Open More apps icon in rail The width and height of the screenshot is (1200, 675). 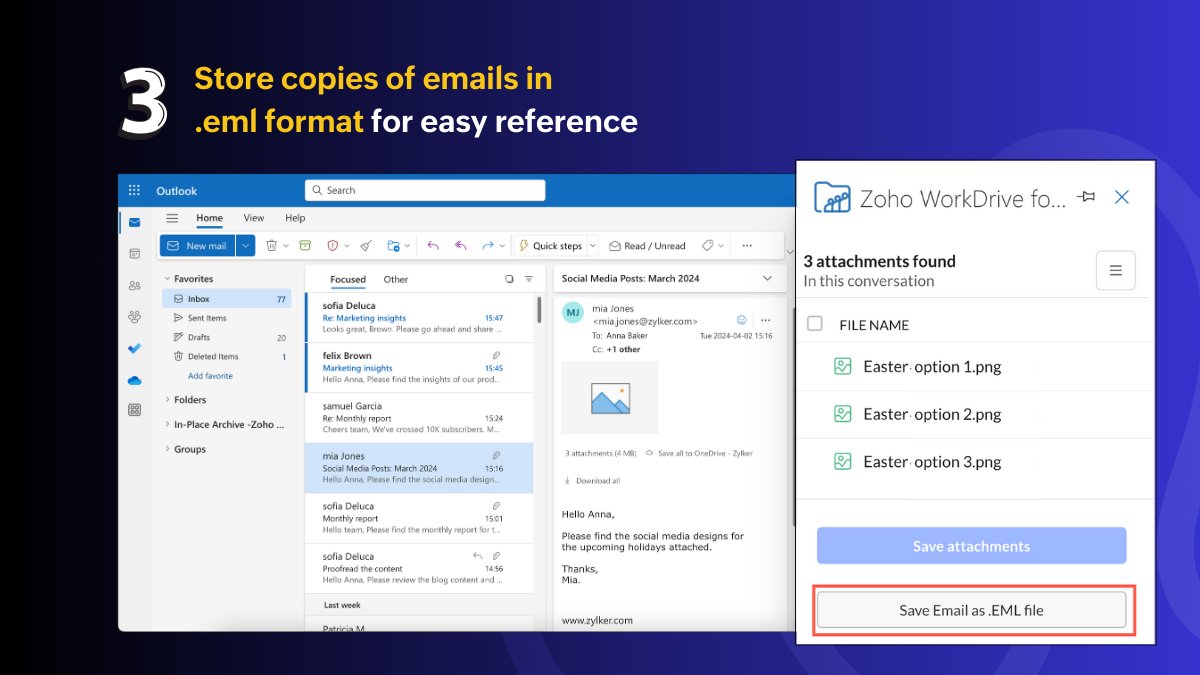[x=134, y=410]
